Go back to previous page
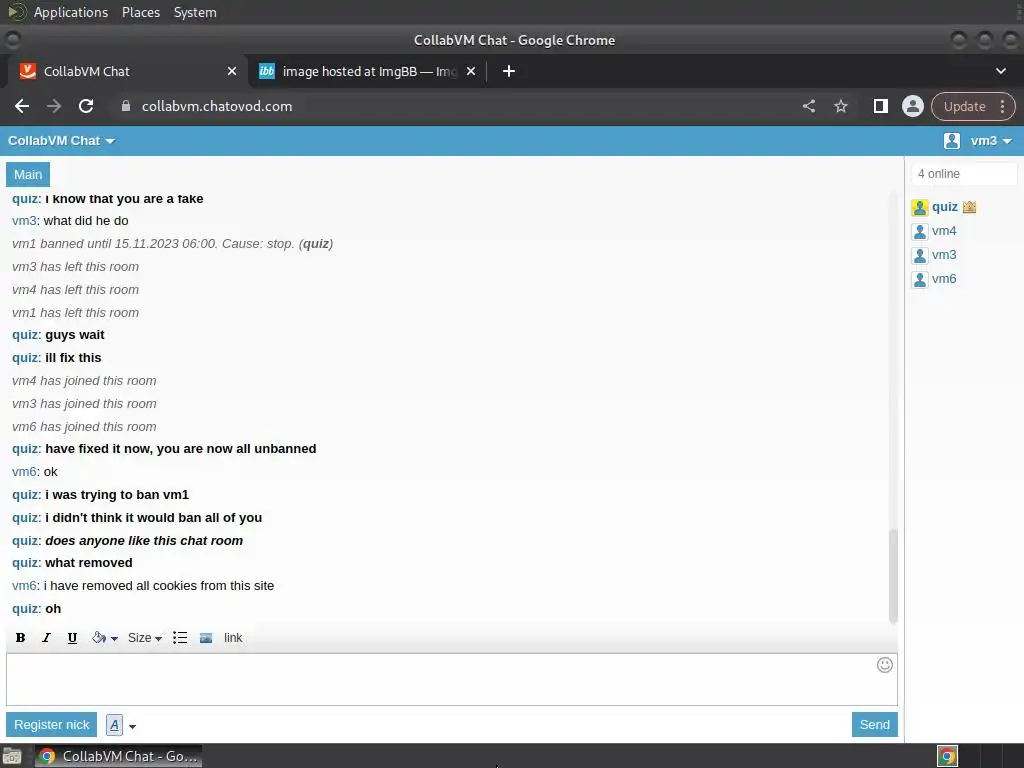Screen dimensions: 1024x768 tap(22, 106)
